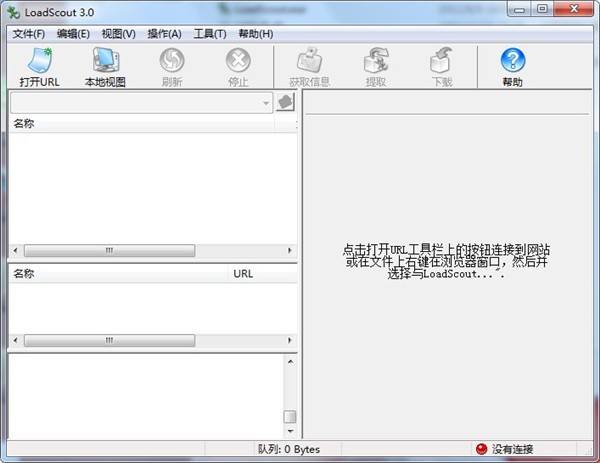Click the Extract (提取) toolbar icon
Image resolution: width=600 pixels, height=463 pixels.
point(376,60)
